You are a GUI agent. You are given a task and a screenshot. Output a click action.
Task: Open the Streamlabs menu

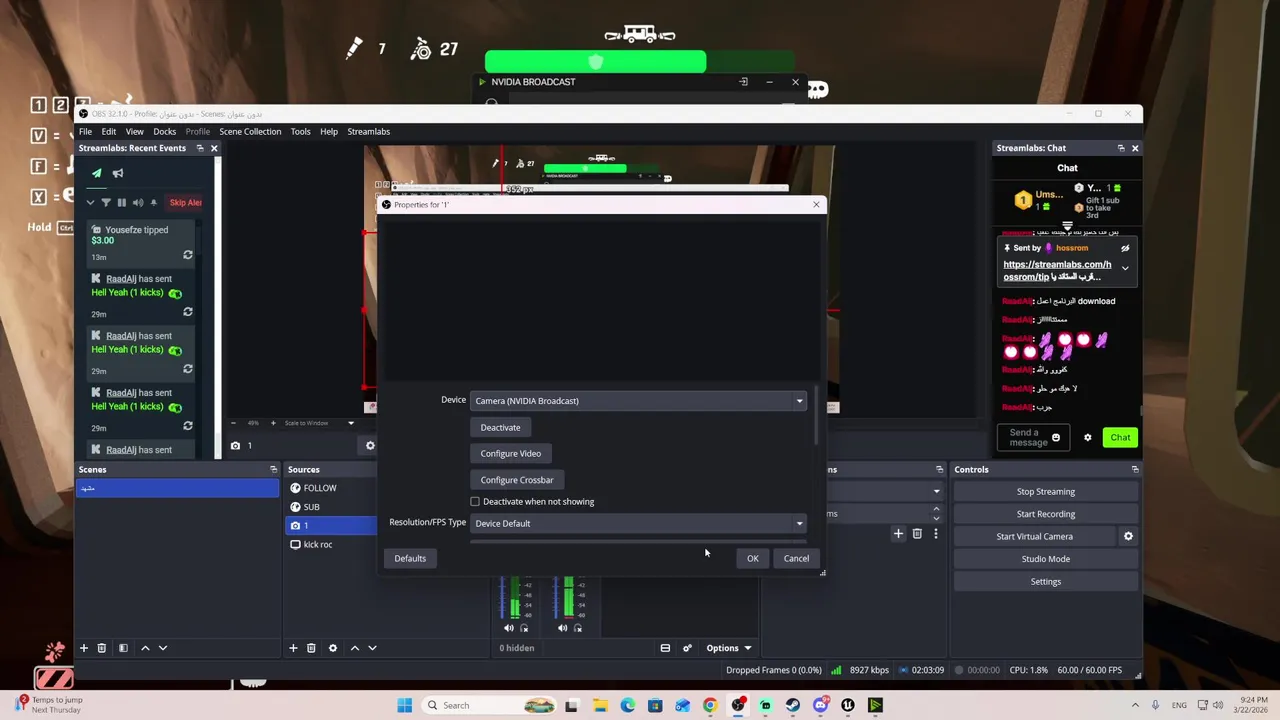coord(369,131)
